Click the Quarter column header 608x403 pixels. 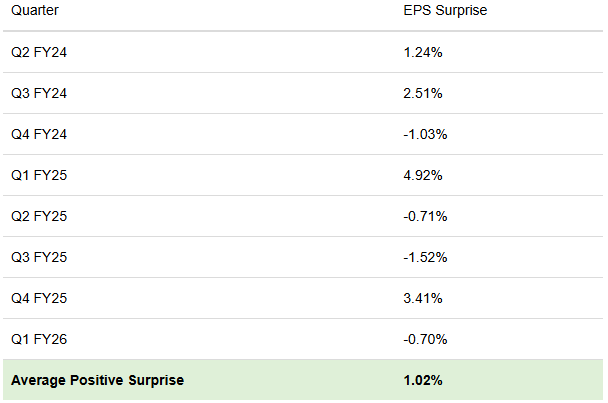[x=36, y=11]
